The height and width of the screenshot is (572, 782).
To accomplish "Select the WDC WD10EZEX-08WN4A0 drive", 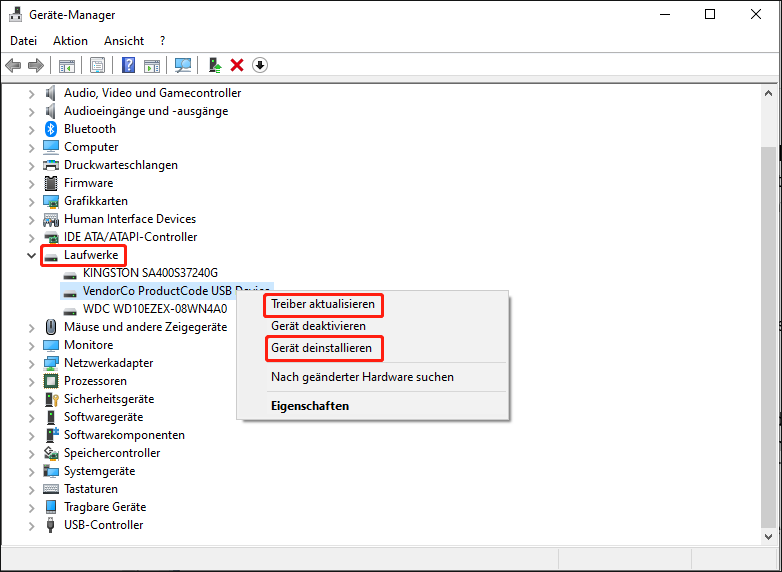I will click(x=154, y=309).
